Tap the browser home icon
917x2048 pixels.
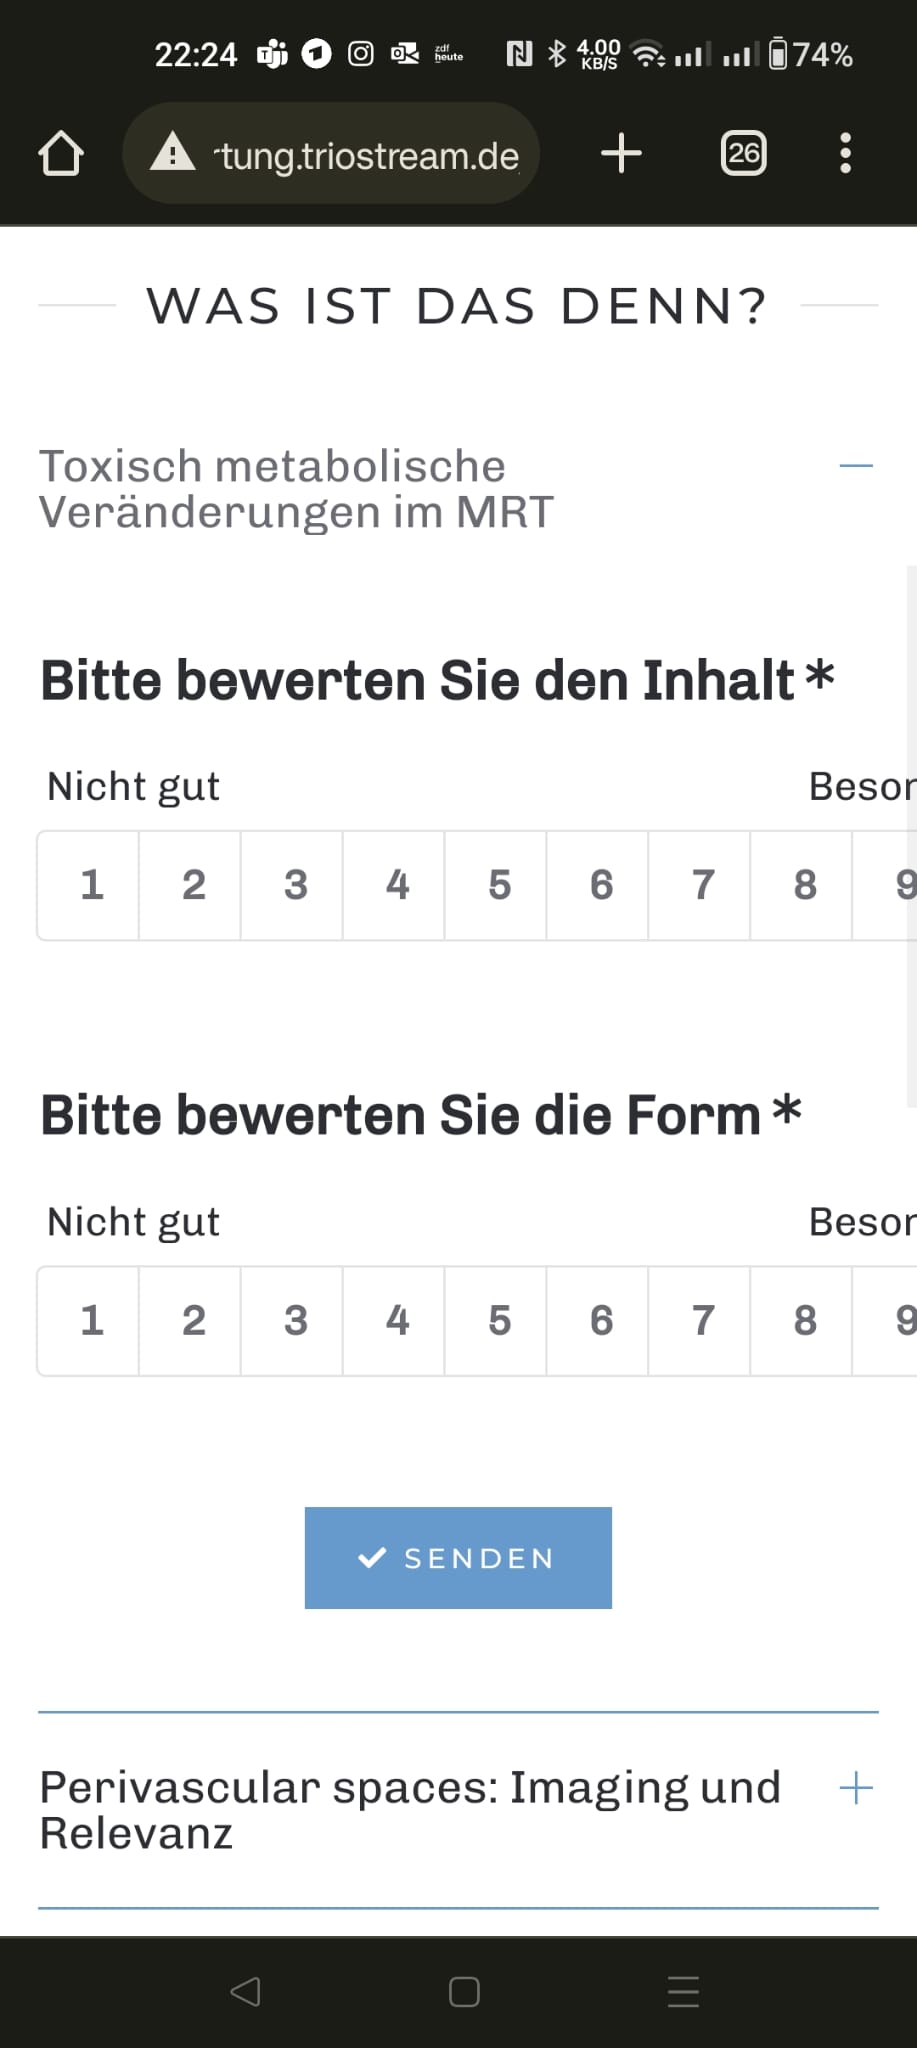click(x=60, y=154)
